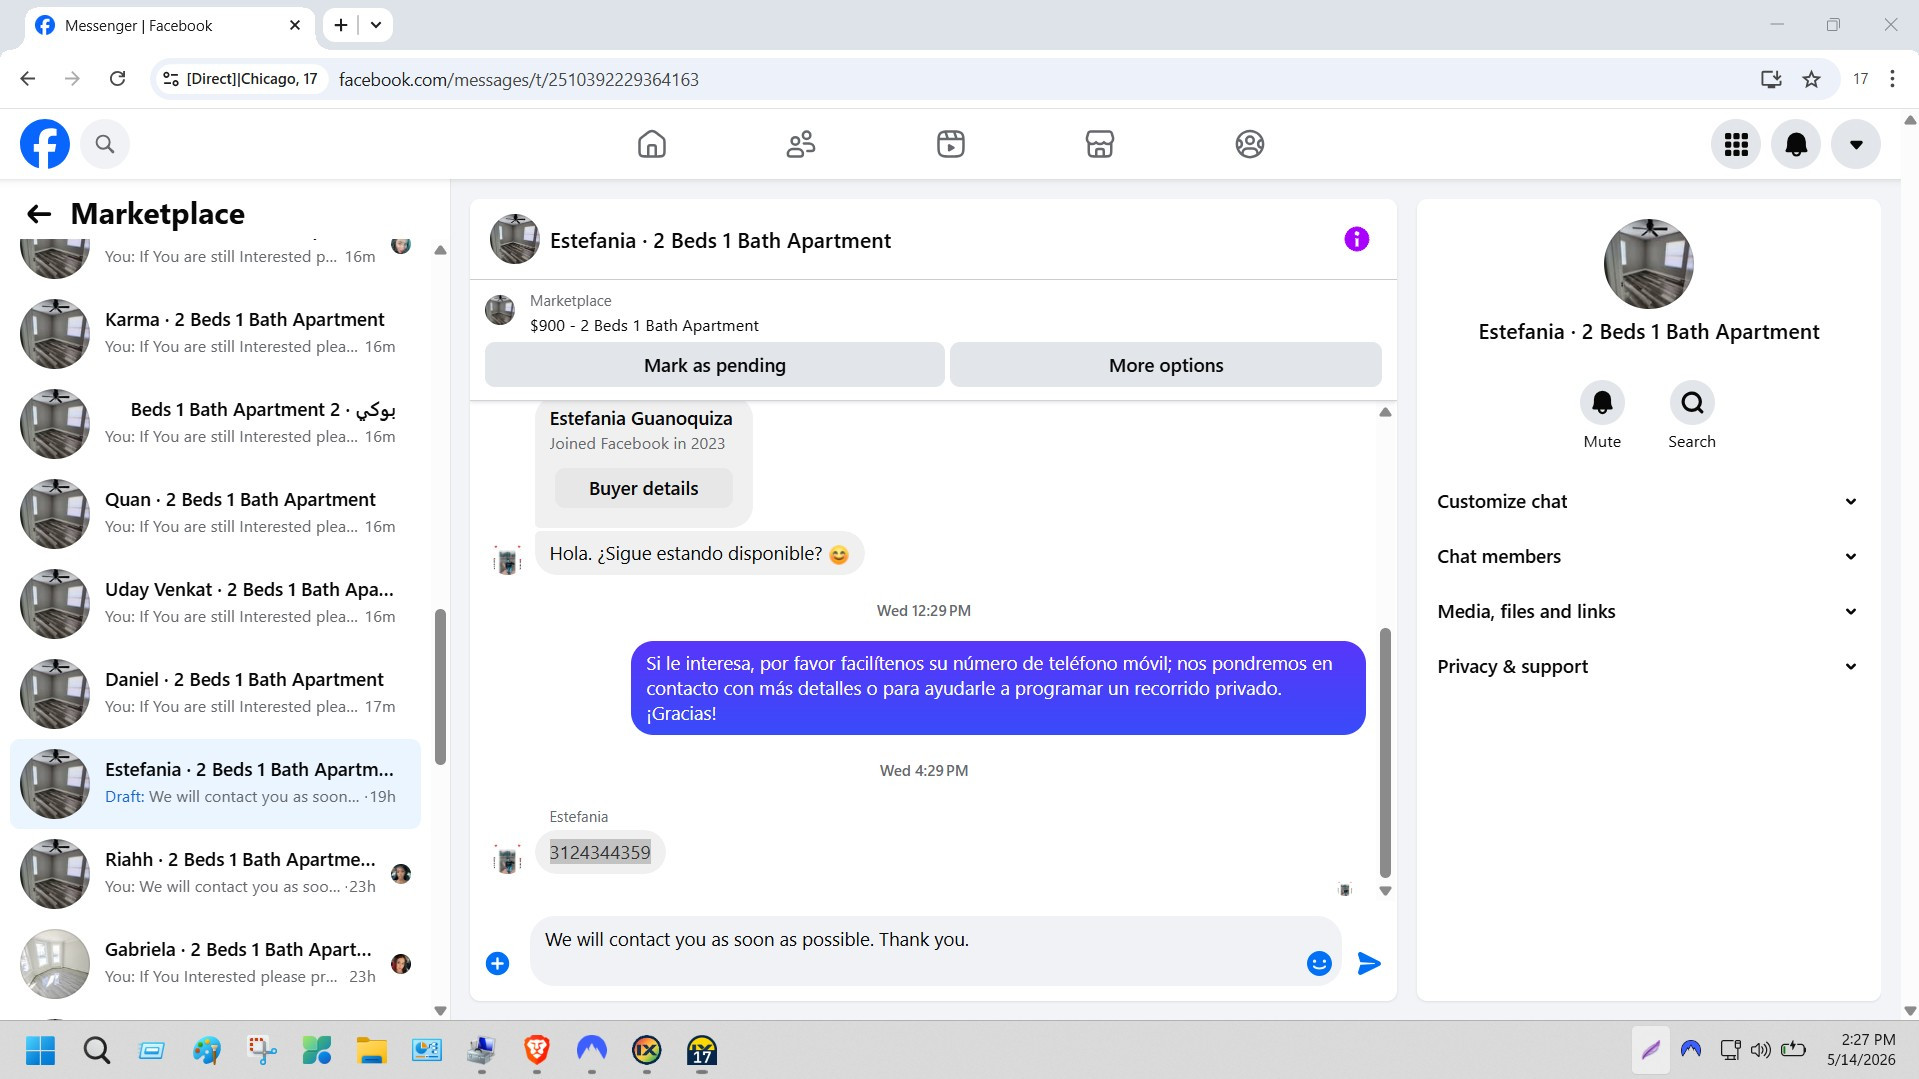
Task: Open volume control in system tray
Action: tap(1761, 1049)
